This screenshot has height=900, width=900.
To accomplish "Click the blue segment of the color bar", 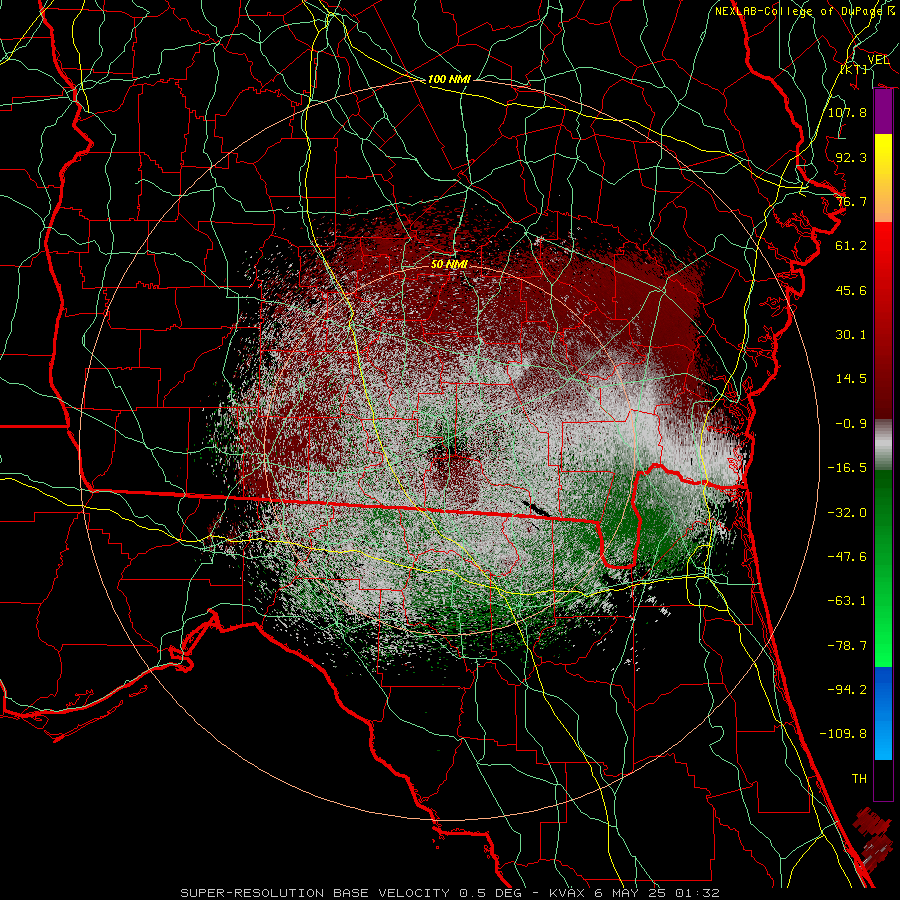I will point(883,713).
